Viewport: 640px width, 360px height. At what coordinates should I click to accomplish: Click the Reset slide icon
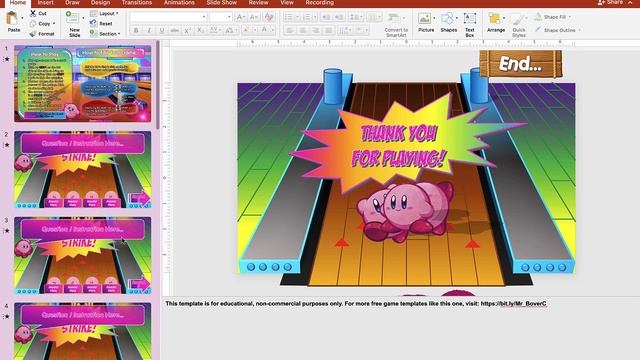click(93, 23)
